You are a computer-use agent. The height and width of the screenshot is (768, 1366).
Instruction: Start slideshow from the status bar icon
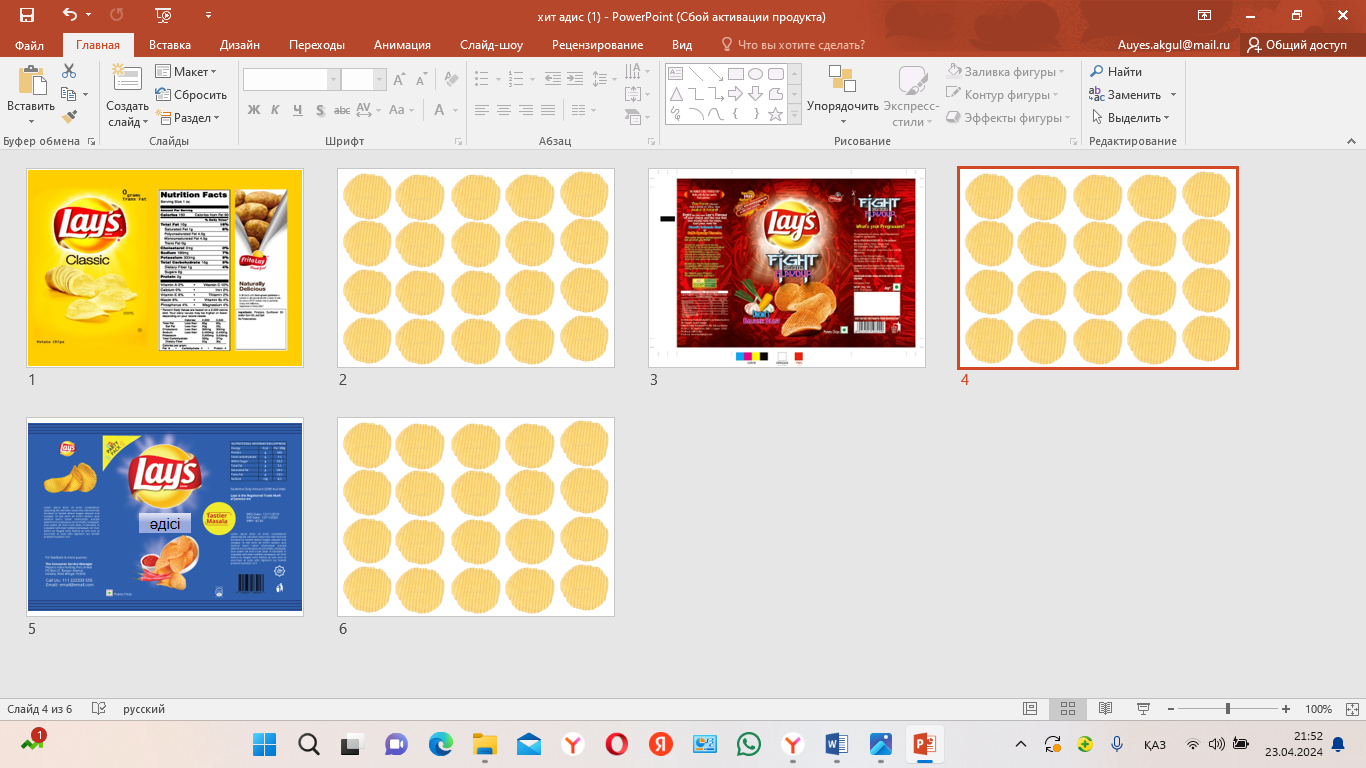tap(1143, 709)
